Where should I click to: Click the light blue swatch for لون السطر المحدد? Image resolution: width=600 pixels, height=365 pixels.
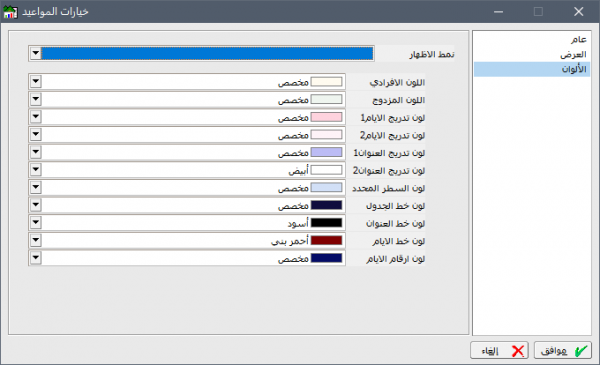326,187
